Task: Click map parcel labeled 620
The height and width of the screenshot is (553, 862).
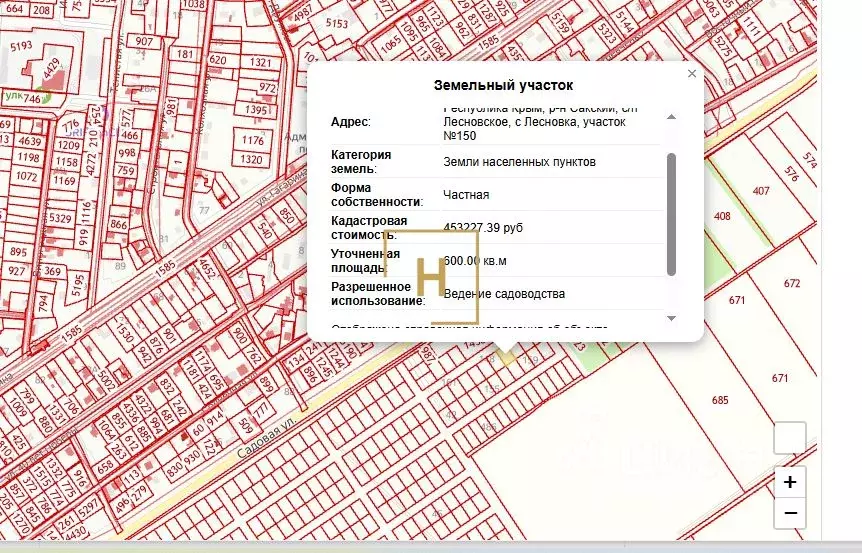Action: click(x=218, y=60)
